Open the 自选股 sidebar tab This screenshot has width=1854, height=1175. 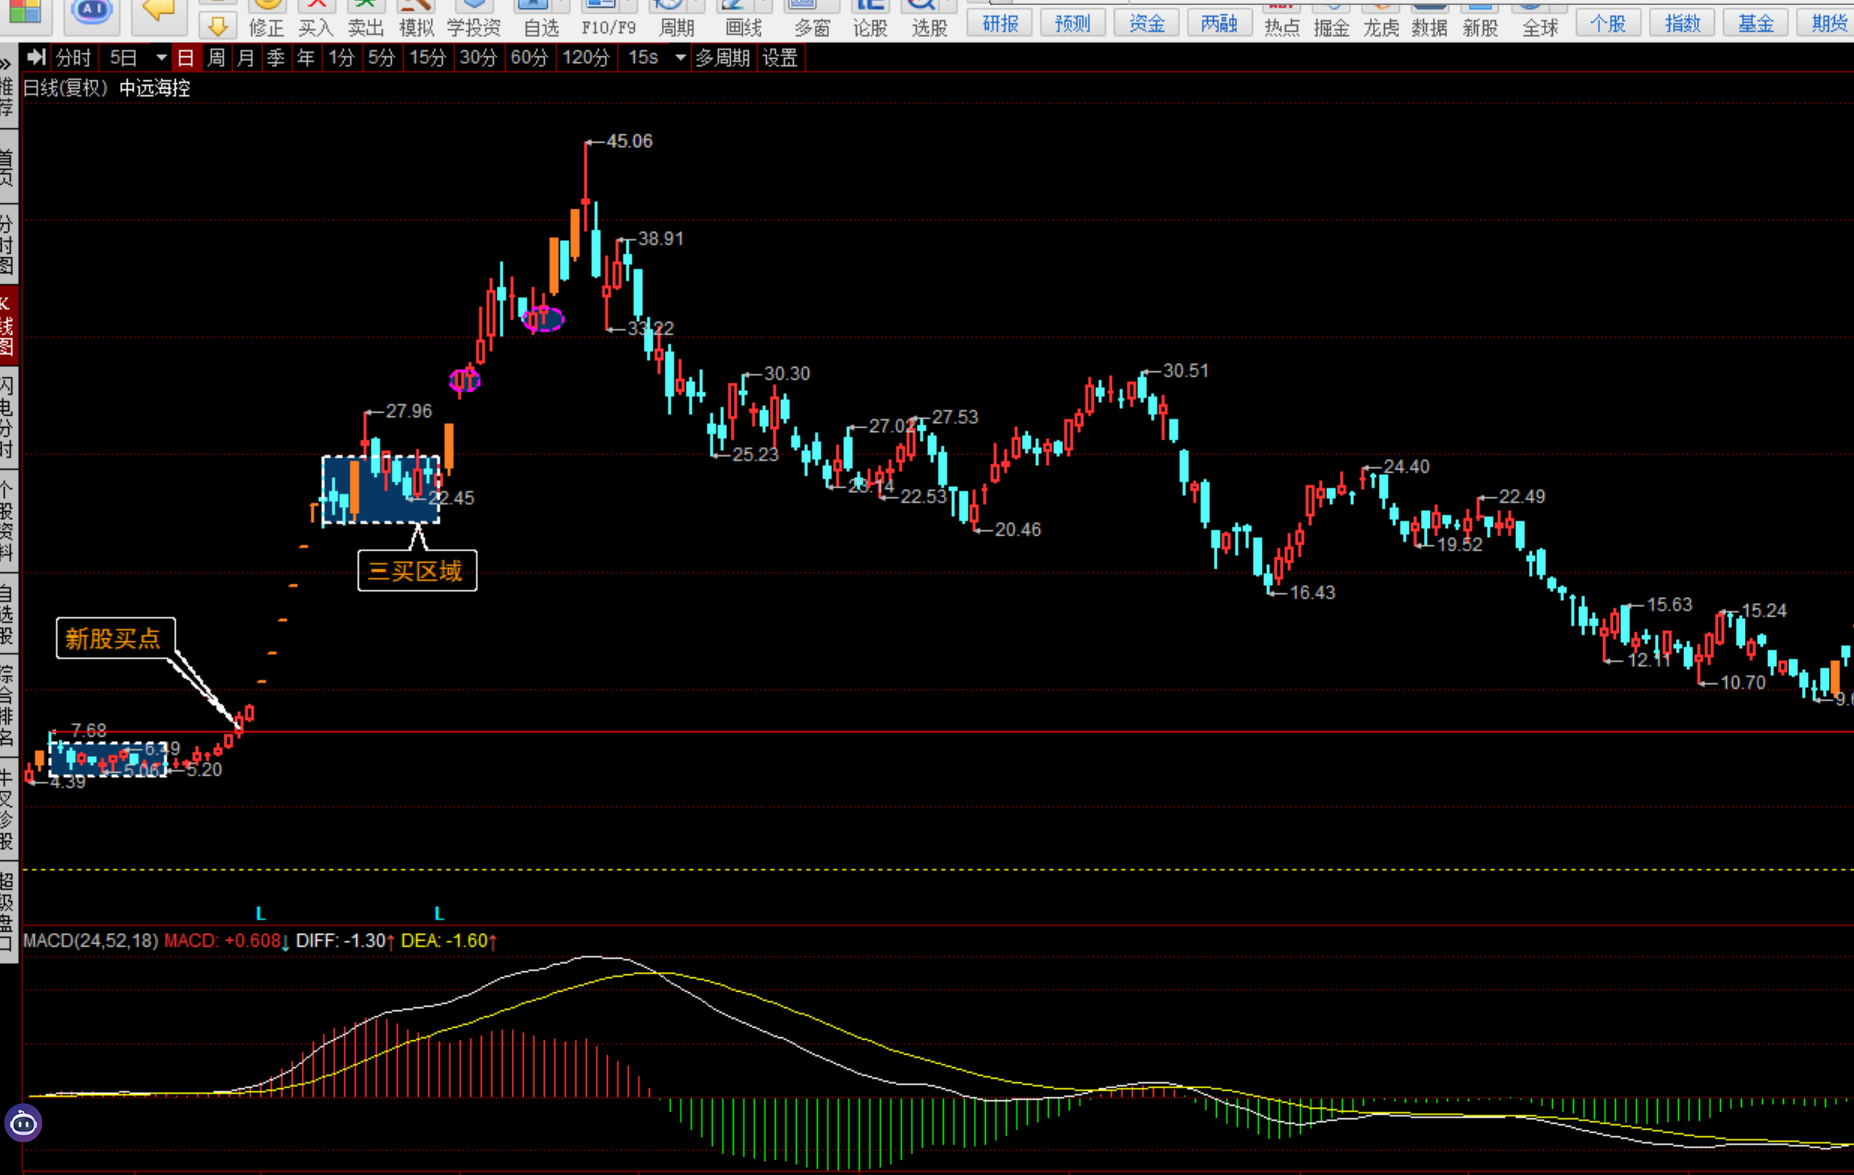tap(8, 613)
